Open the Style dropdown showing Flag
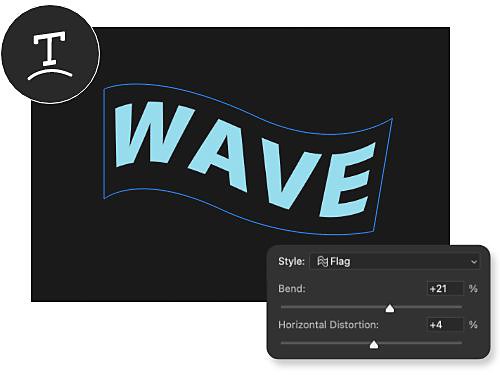This screenshot has width=500, height=375. coord(395,262)
